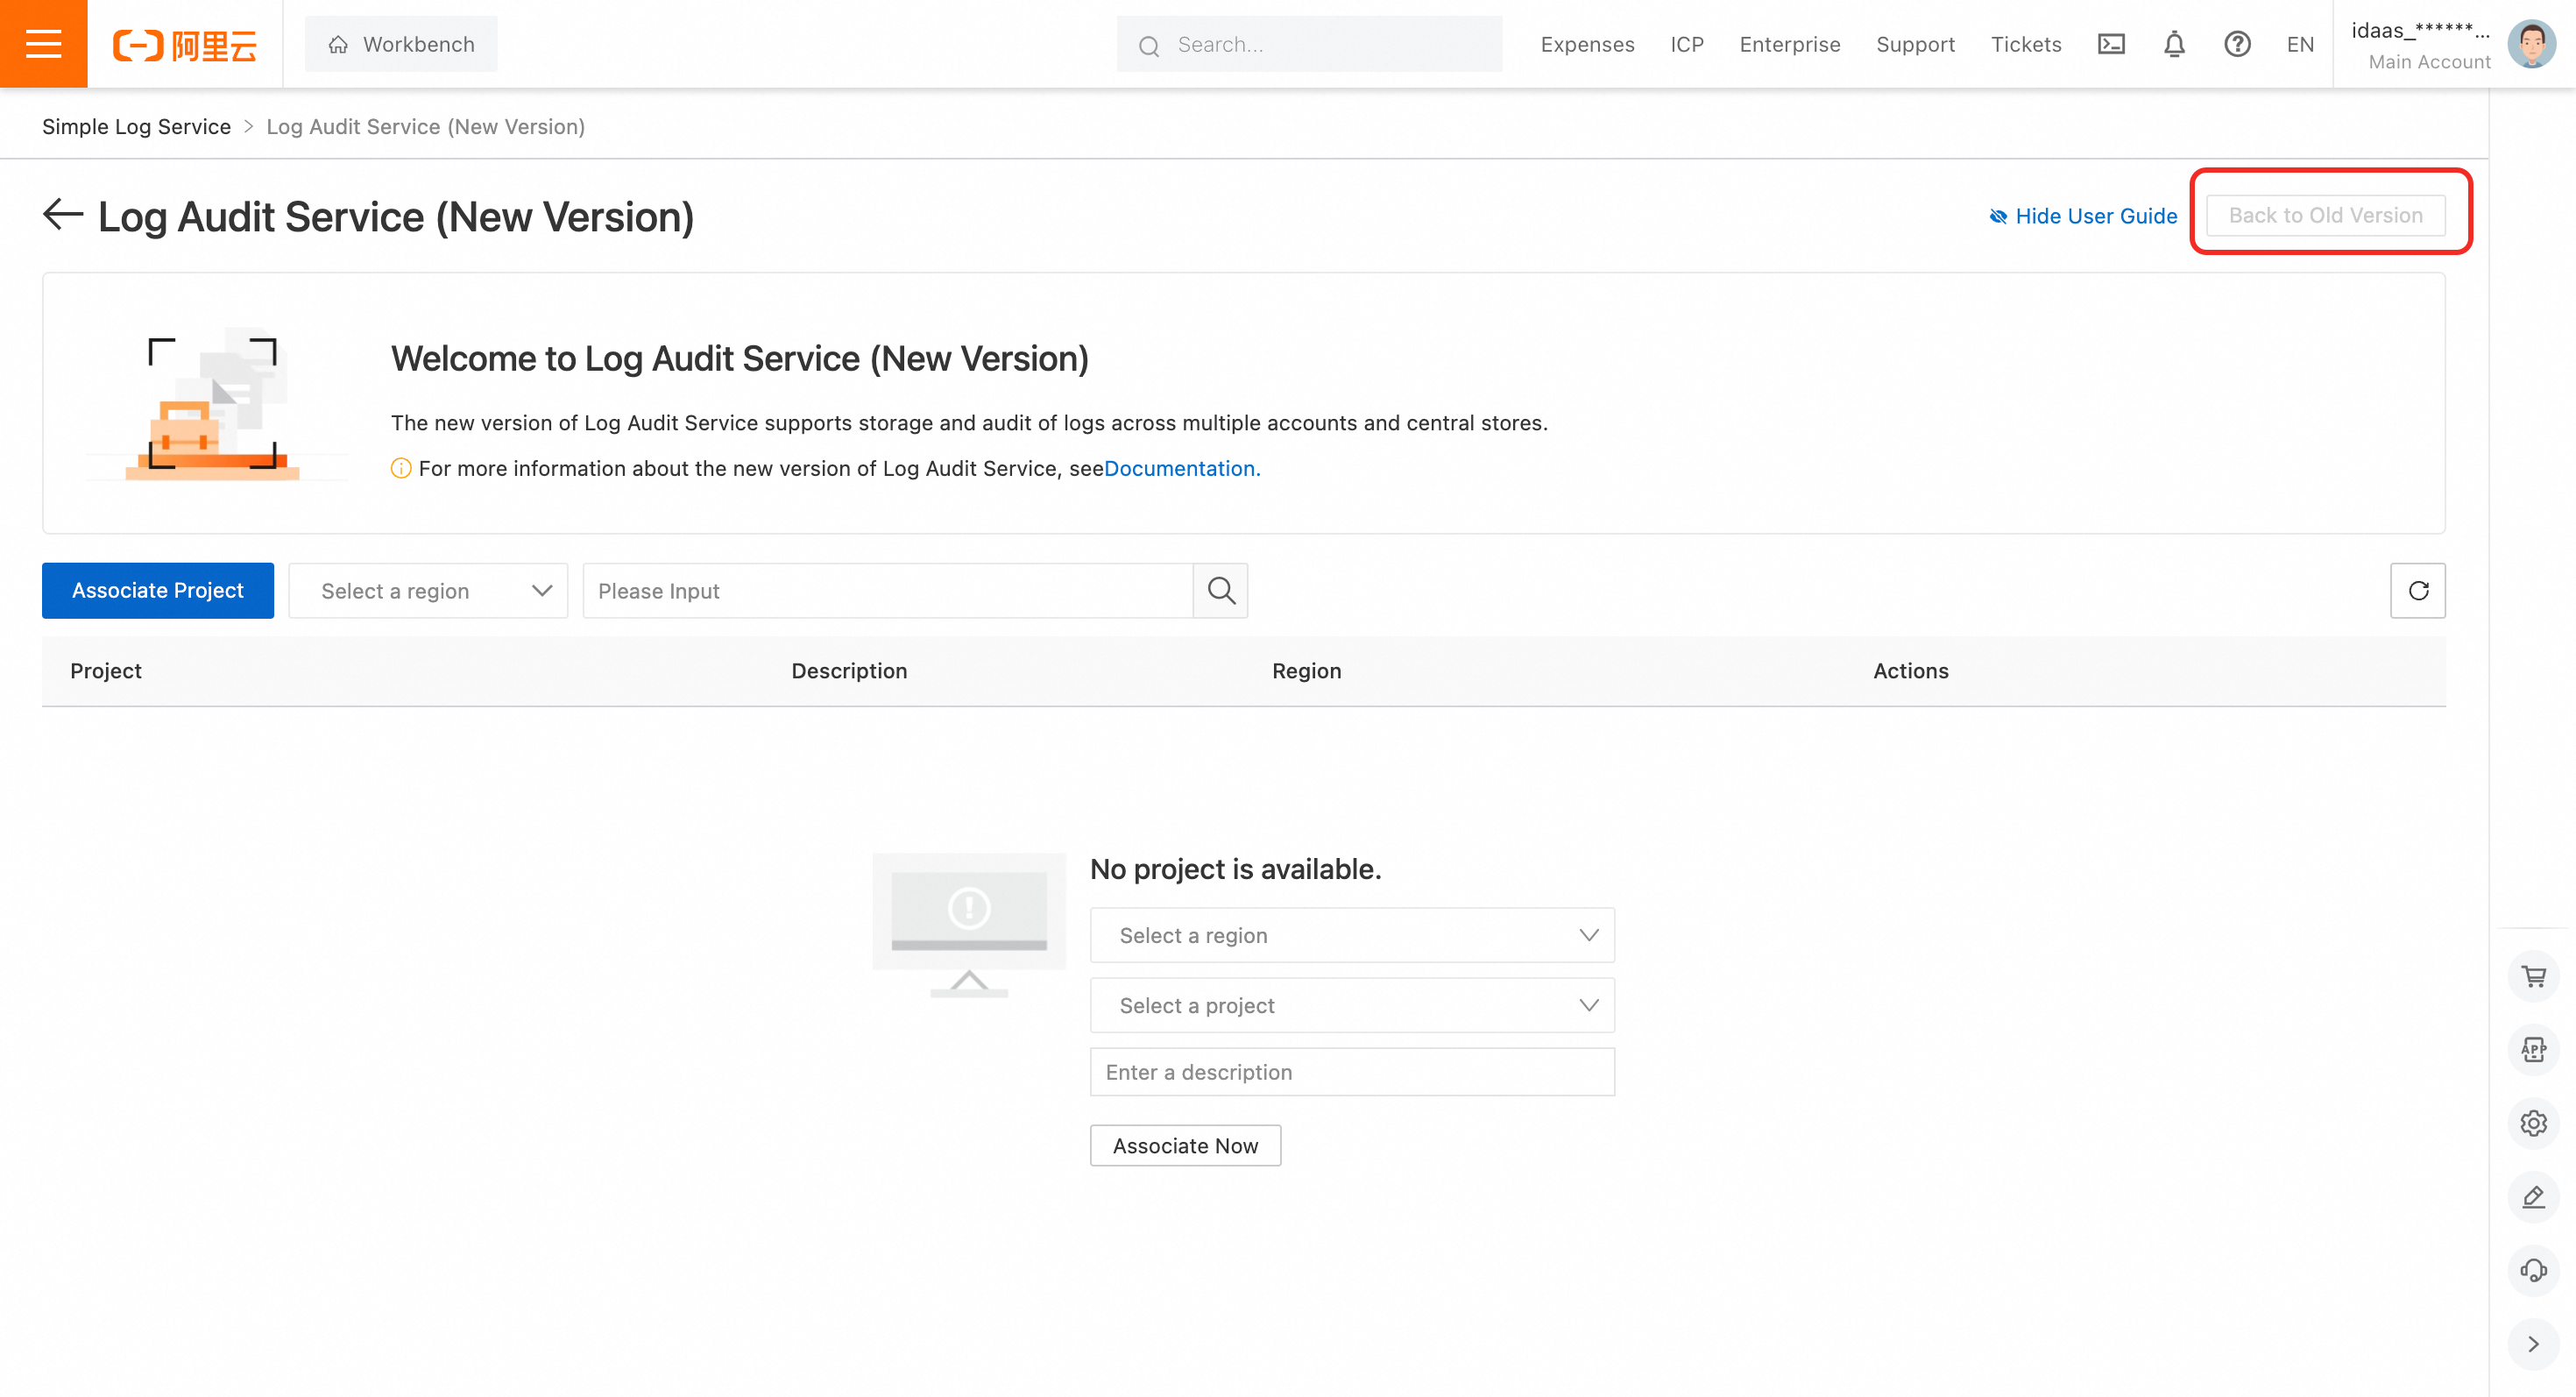This screenshot has width=2576, height=1397.
Task: Open the Expenses menu
Action: click(x=1587, y=44)
